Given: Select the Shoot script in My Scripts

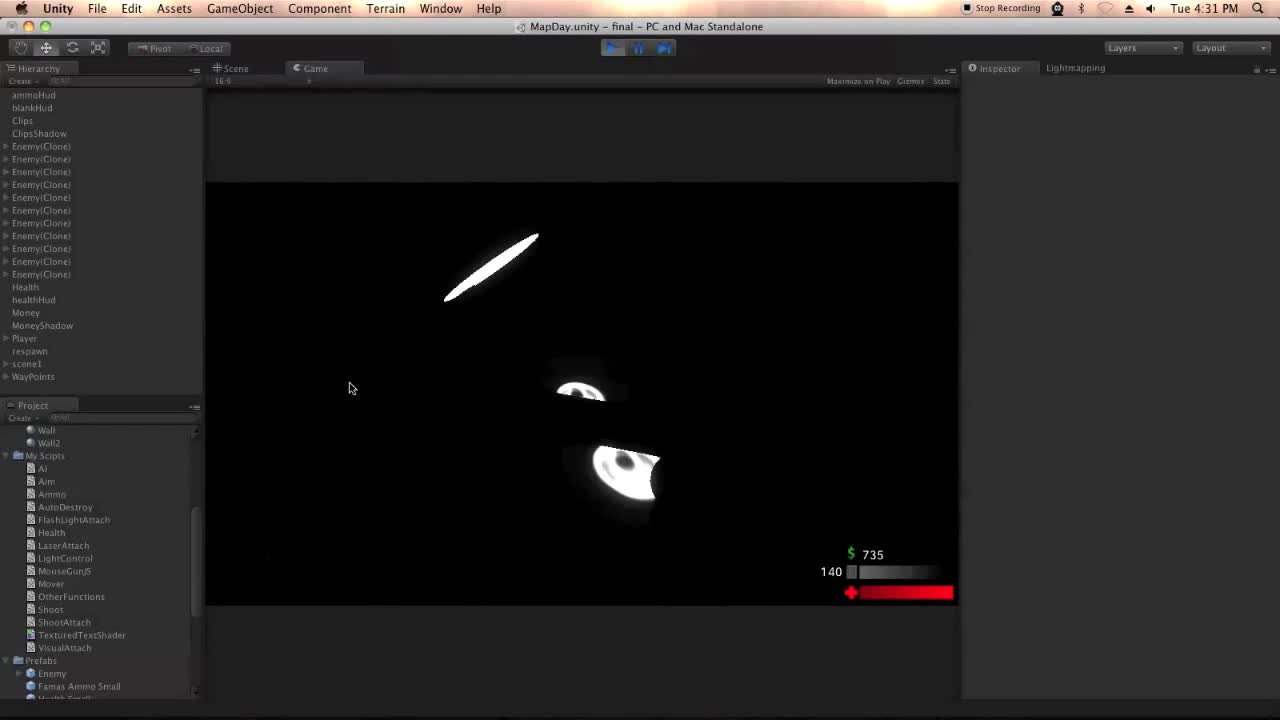Looking at the screenshot, I should click(x=50, y=609).
